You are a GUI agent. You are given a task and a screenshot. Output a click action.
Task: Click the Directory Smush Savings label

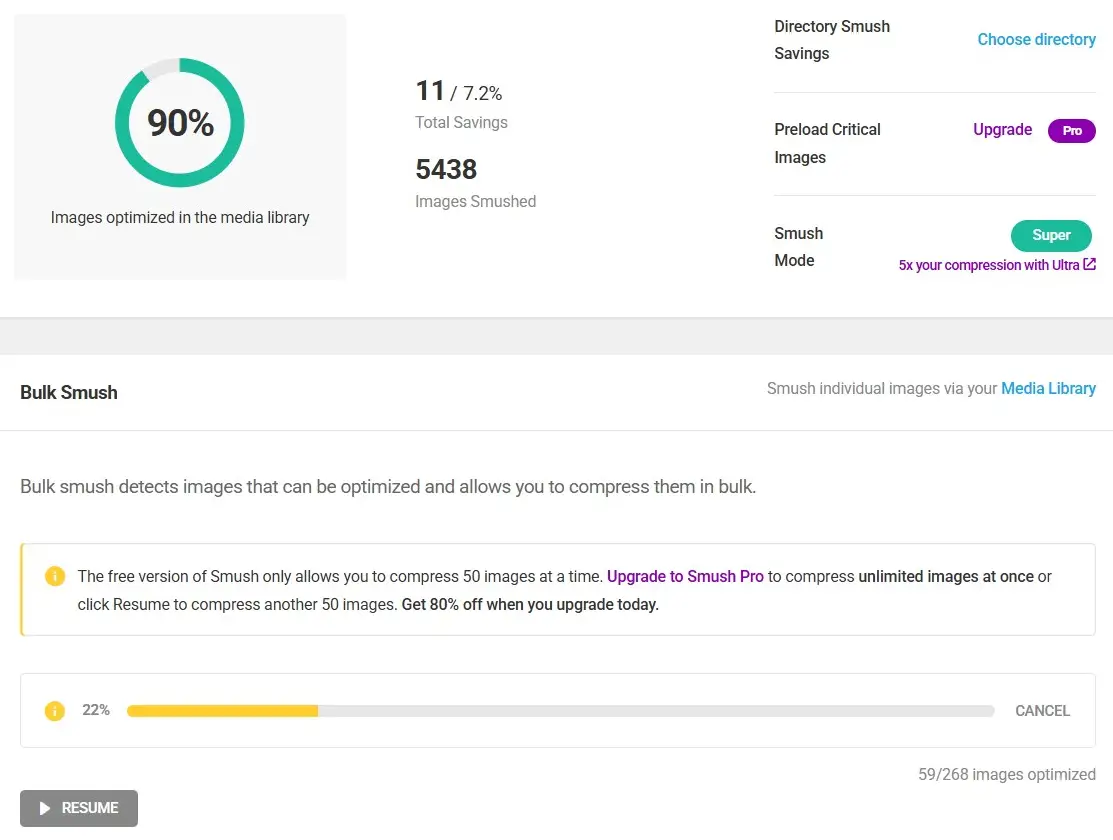click(831, 40)
